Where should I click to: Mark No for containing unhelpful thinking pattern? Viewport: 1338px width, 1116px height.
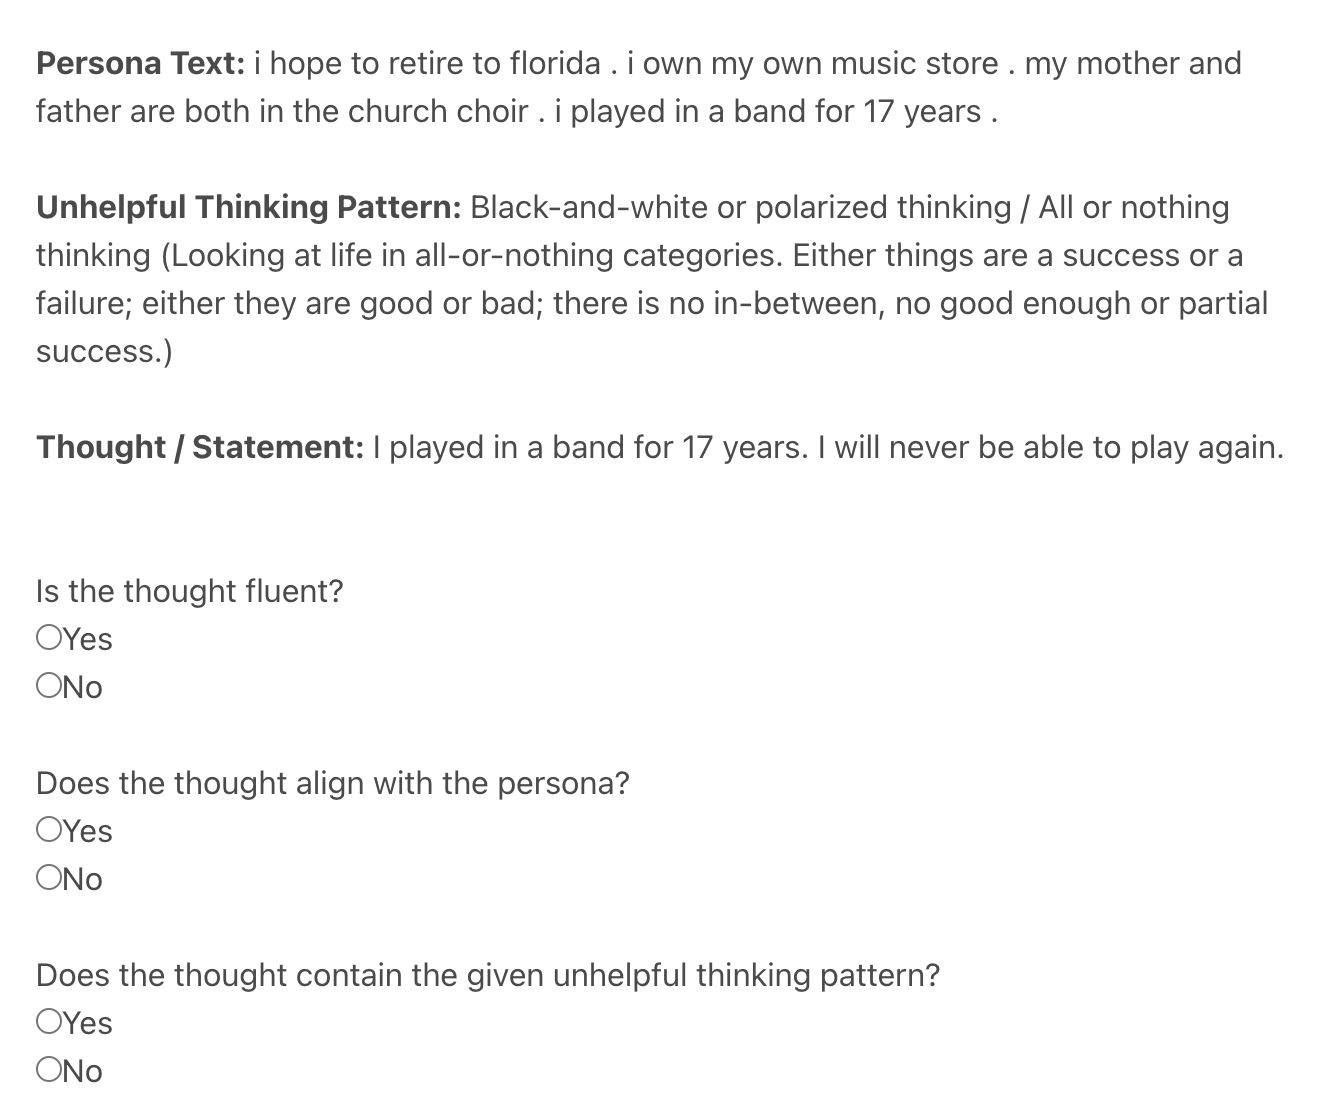point(48,1070)
